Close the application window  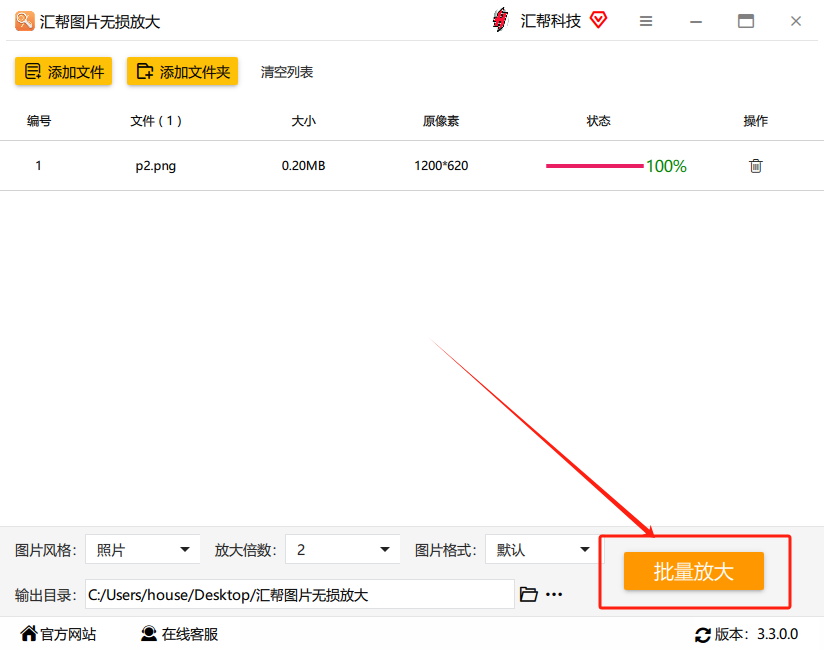pyautogui.click(x=796, y=21)
